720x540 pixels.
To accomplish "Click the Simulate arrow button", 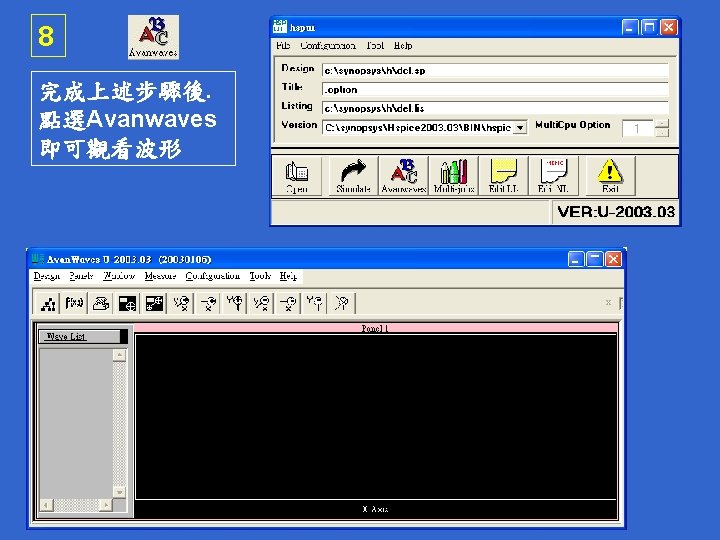I will point(353,176).
